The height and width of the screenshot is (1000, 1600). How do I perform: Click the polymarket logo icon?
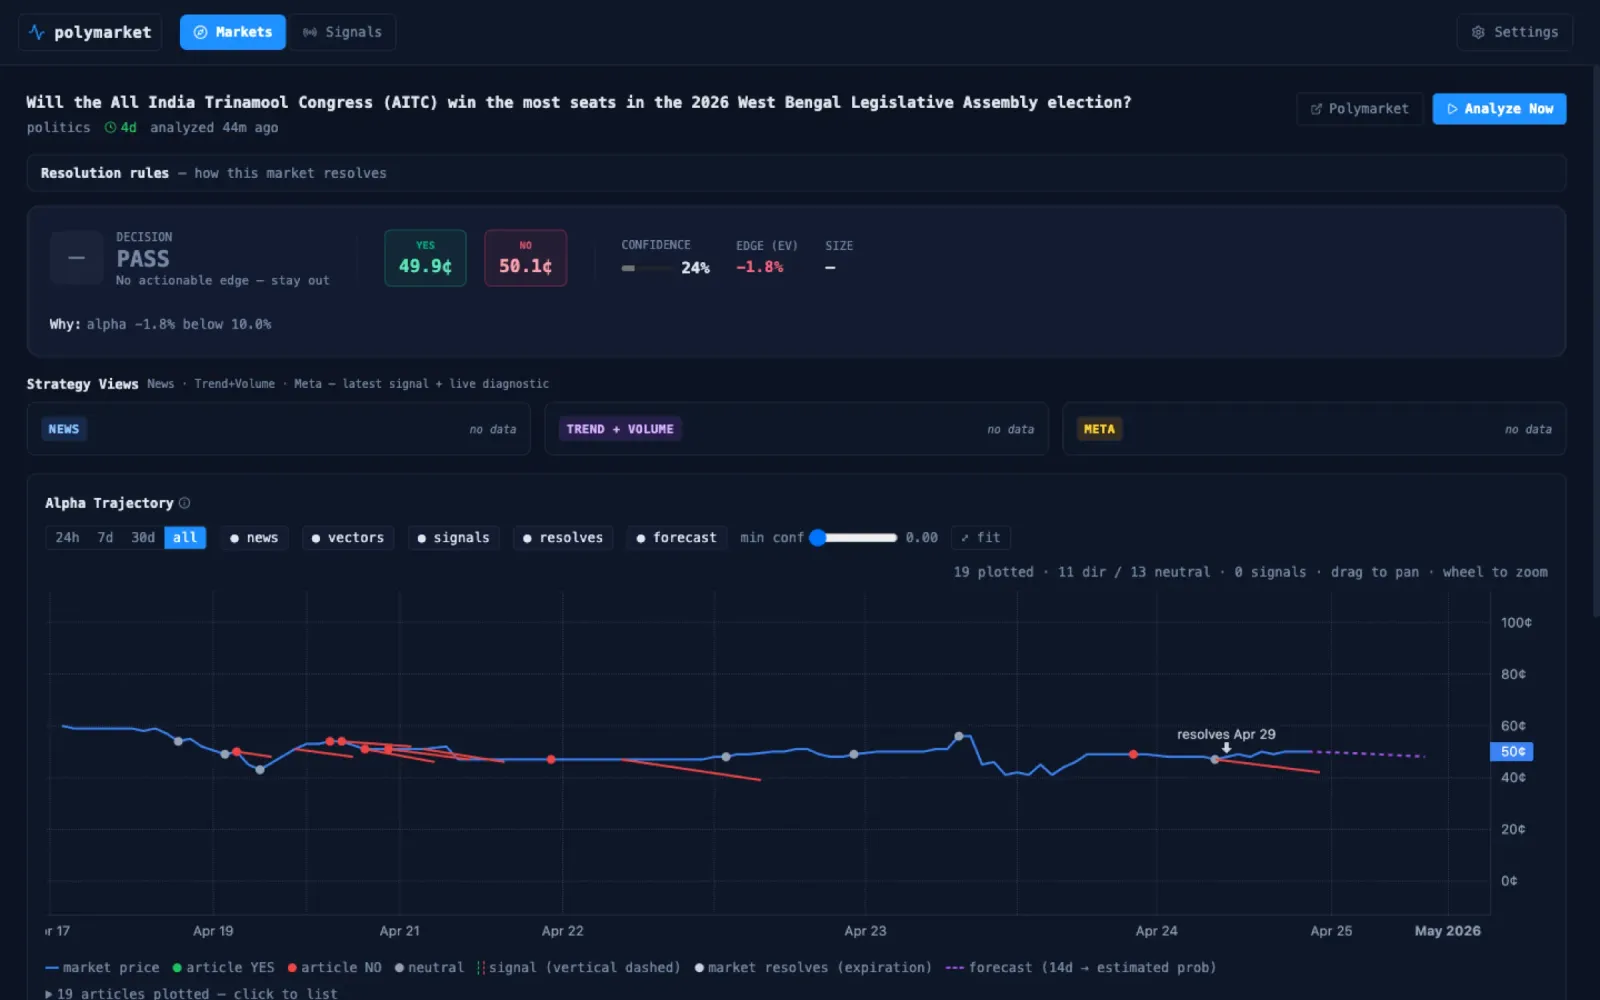(x=37, y=32)
